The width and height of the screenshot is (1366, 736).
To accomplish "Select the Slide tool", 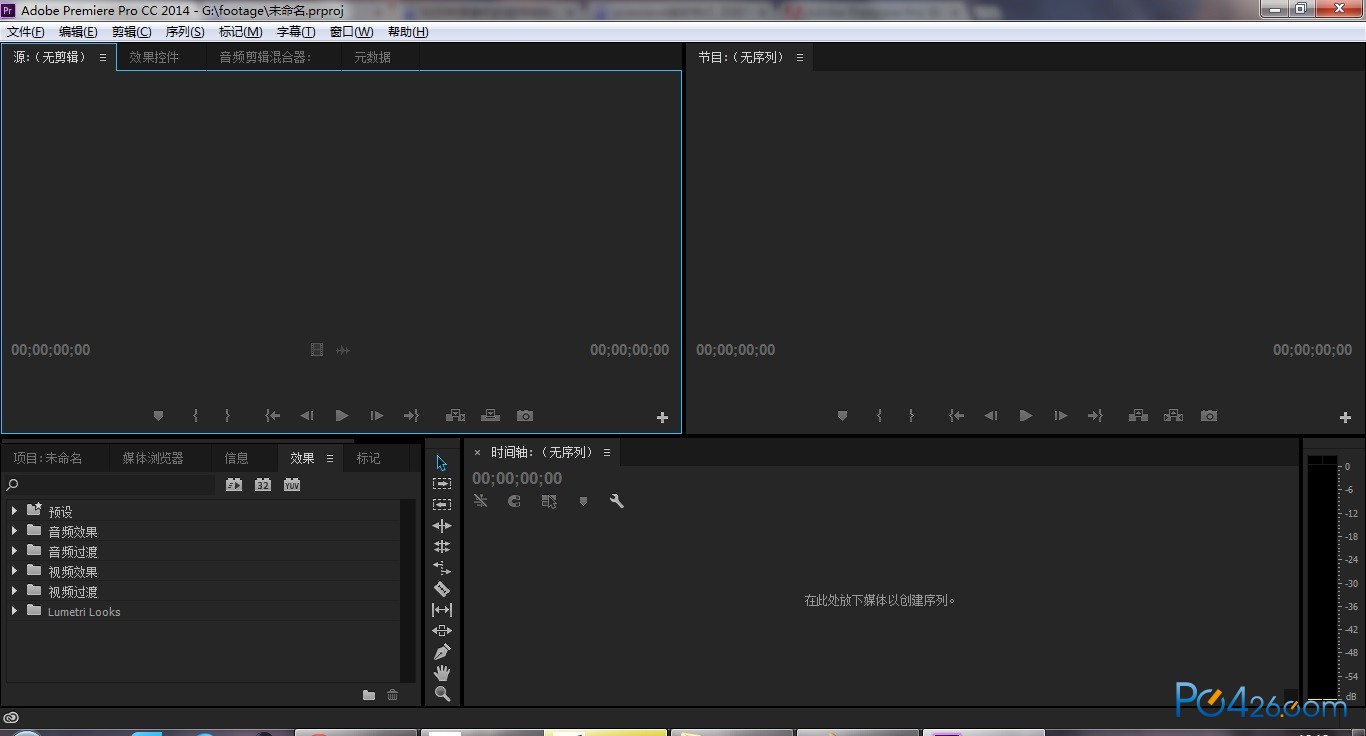I will (x=442, y=631).
